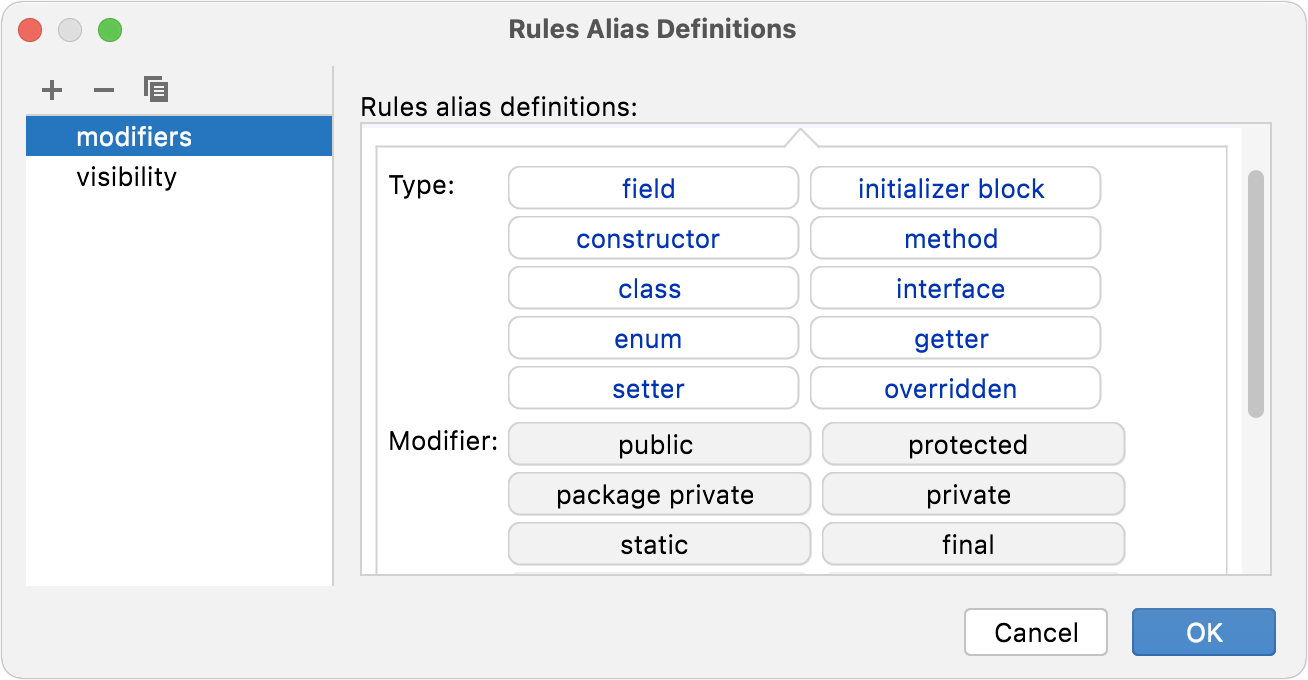This screenshot has width=1308, height=680.
Task: Pick the constructor type option
Action: pos(653,238)
